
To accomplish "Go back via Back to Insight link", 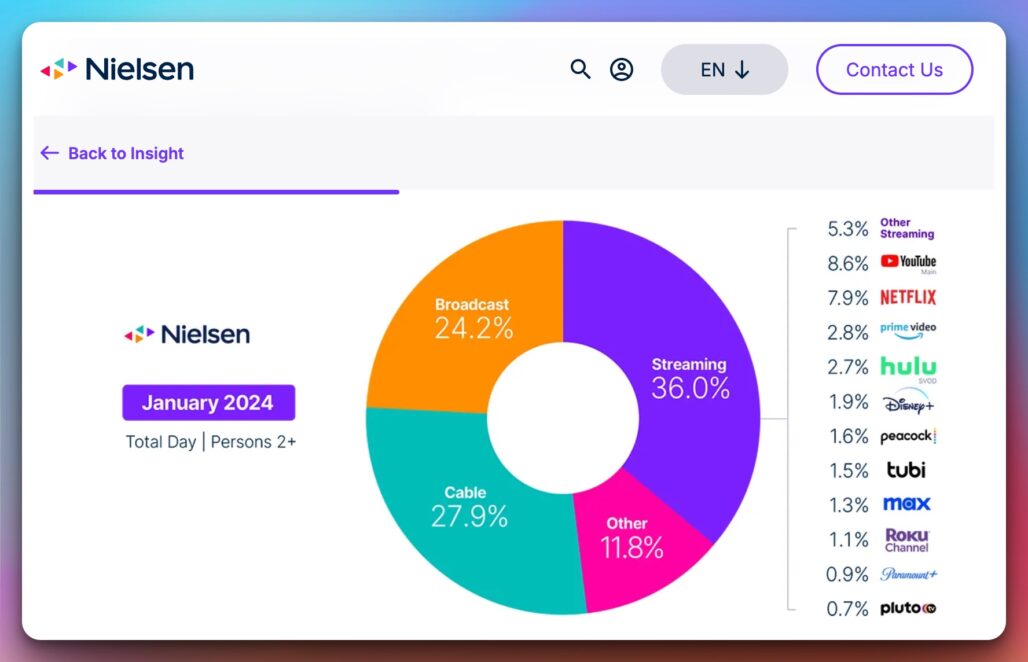I will 112,153.
